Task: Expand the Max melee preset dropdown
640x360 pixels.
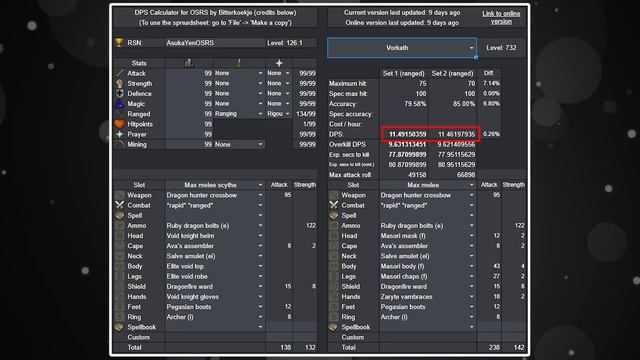Action: click(x=428, y=185)
